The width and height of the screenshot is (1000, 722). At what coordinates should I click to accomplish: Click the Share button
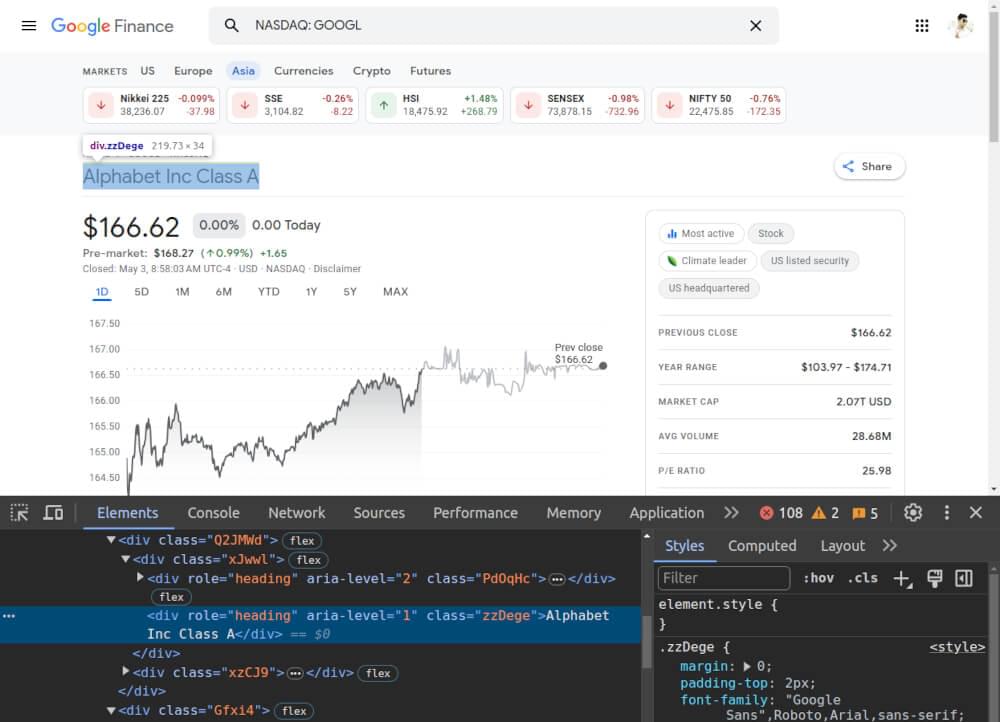[868, 166]
